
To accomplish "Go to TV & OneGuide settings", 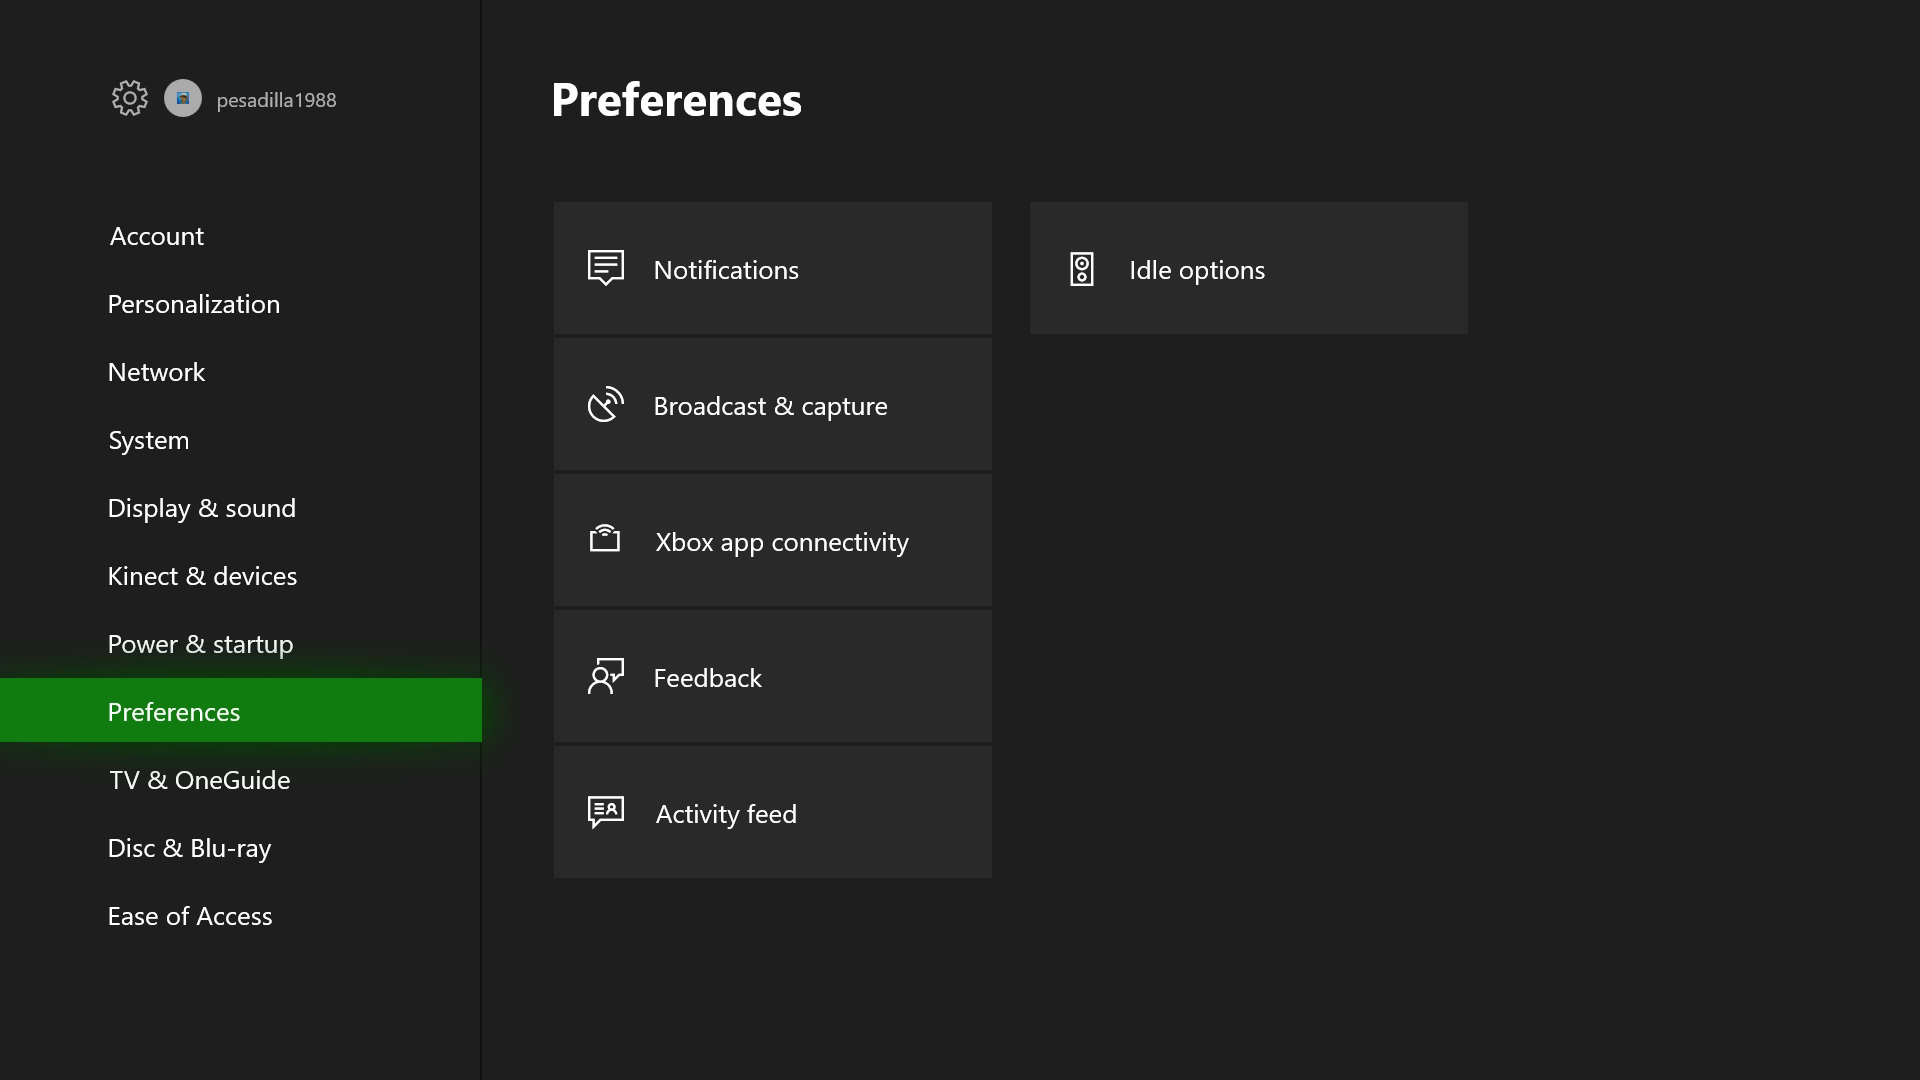I will tap(200, 780).
